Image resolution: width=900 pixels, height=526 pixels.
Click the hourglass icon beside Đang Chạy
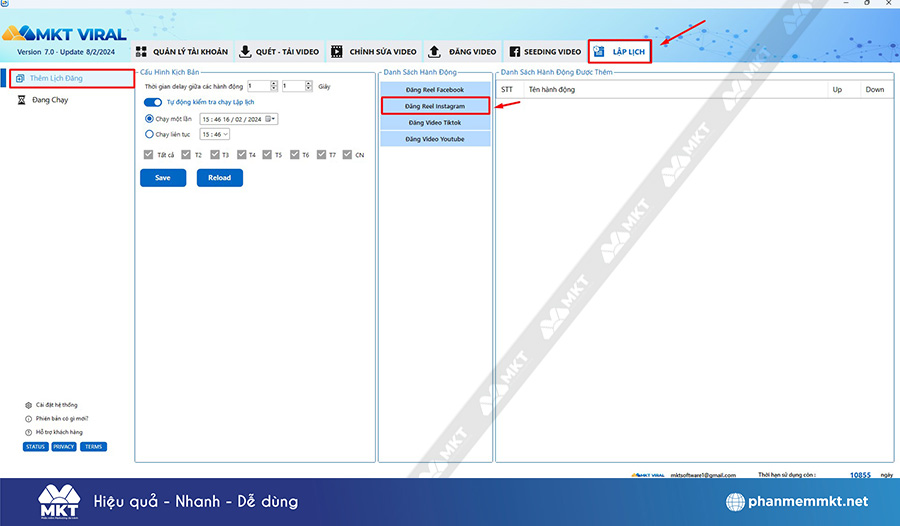(x=21, y=100)
